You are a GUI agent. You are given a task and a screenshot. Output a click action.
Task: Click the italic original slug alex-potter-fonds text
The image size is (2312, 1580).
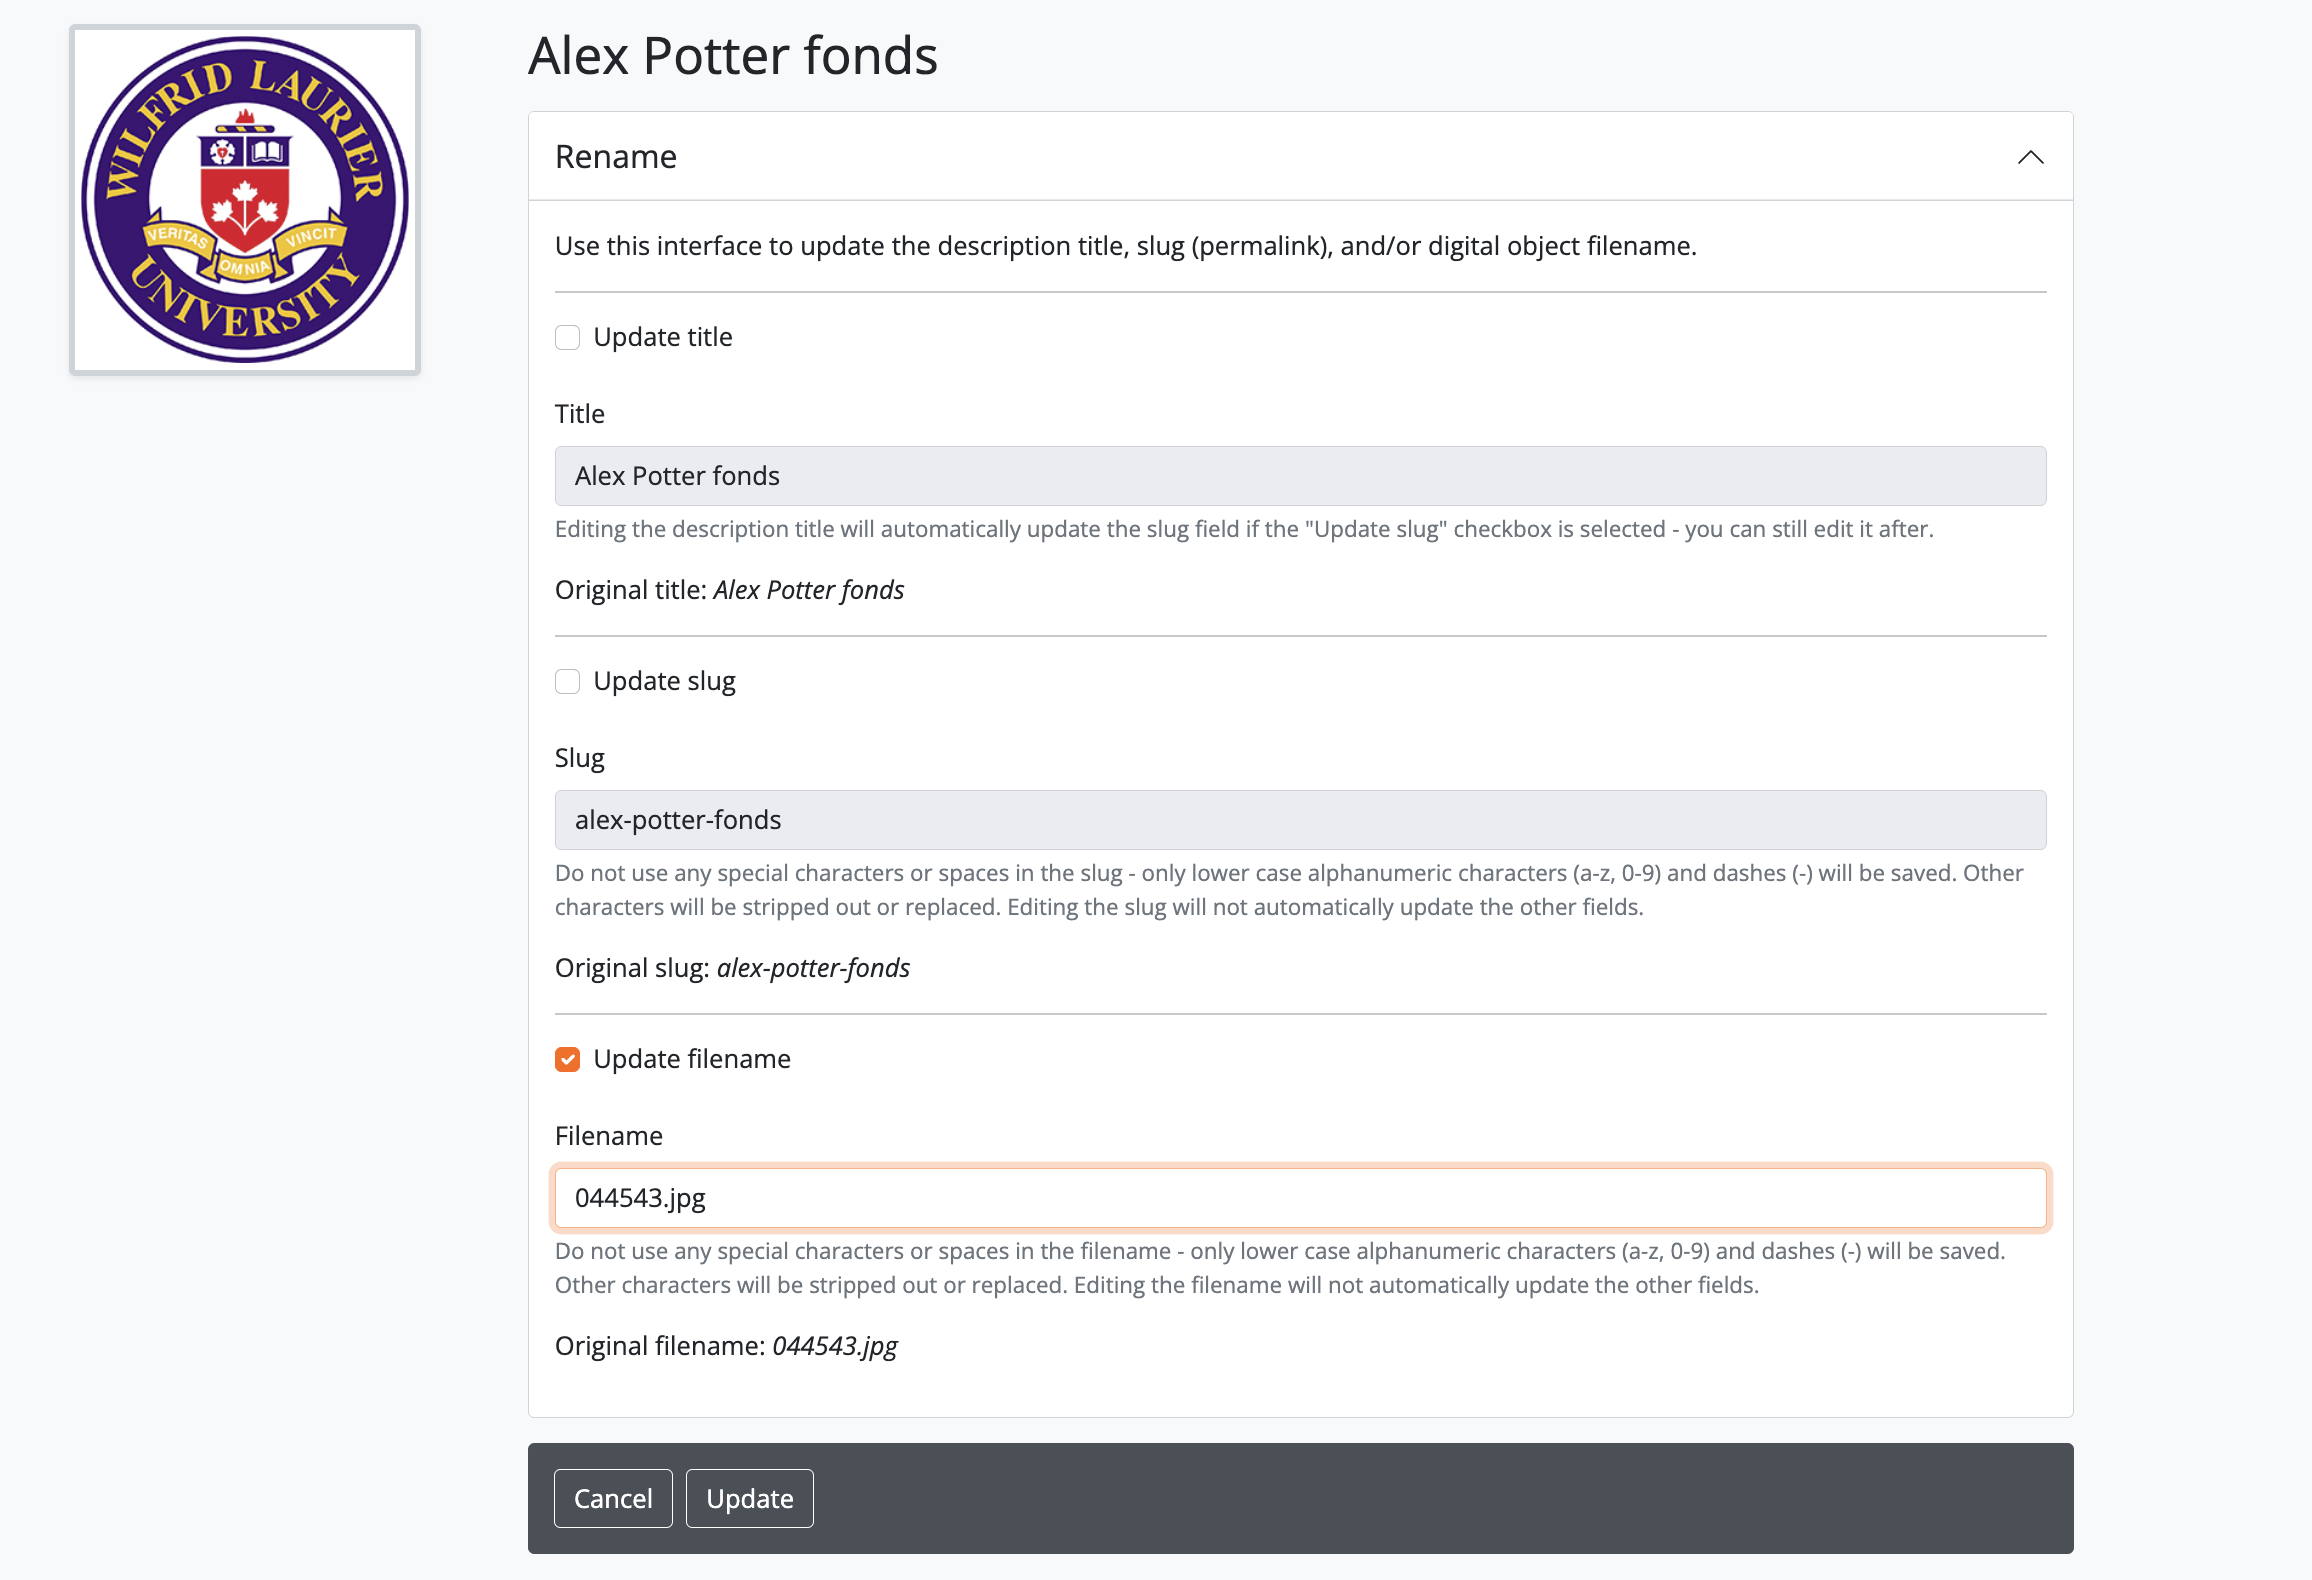pos(812,968)
